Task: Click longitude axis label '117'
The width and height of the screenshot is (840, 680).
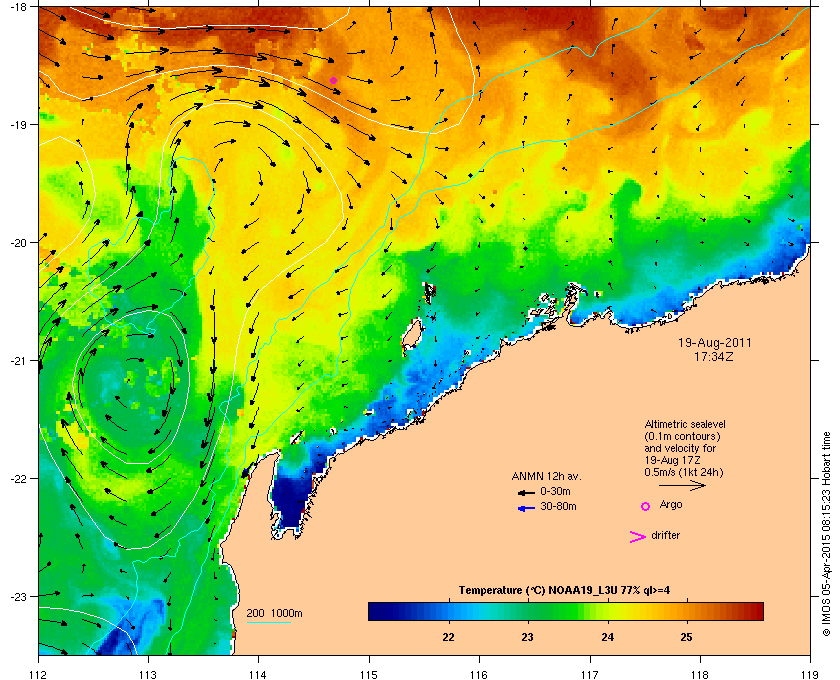Action: click(x=590, y=674)
